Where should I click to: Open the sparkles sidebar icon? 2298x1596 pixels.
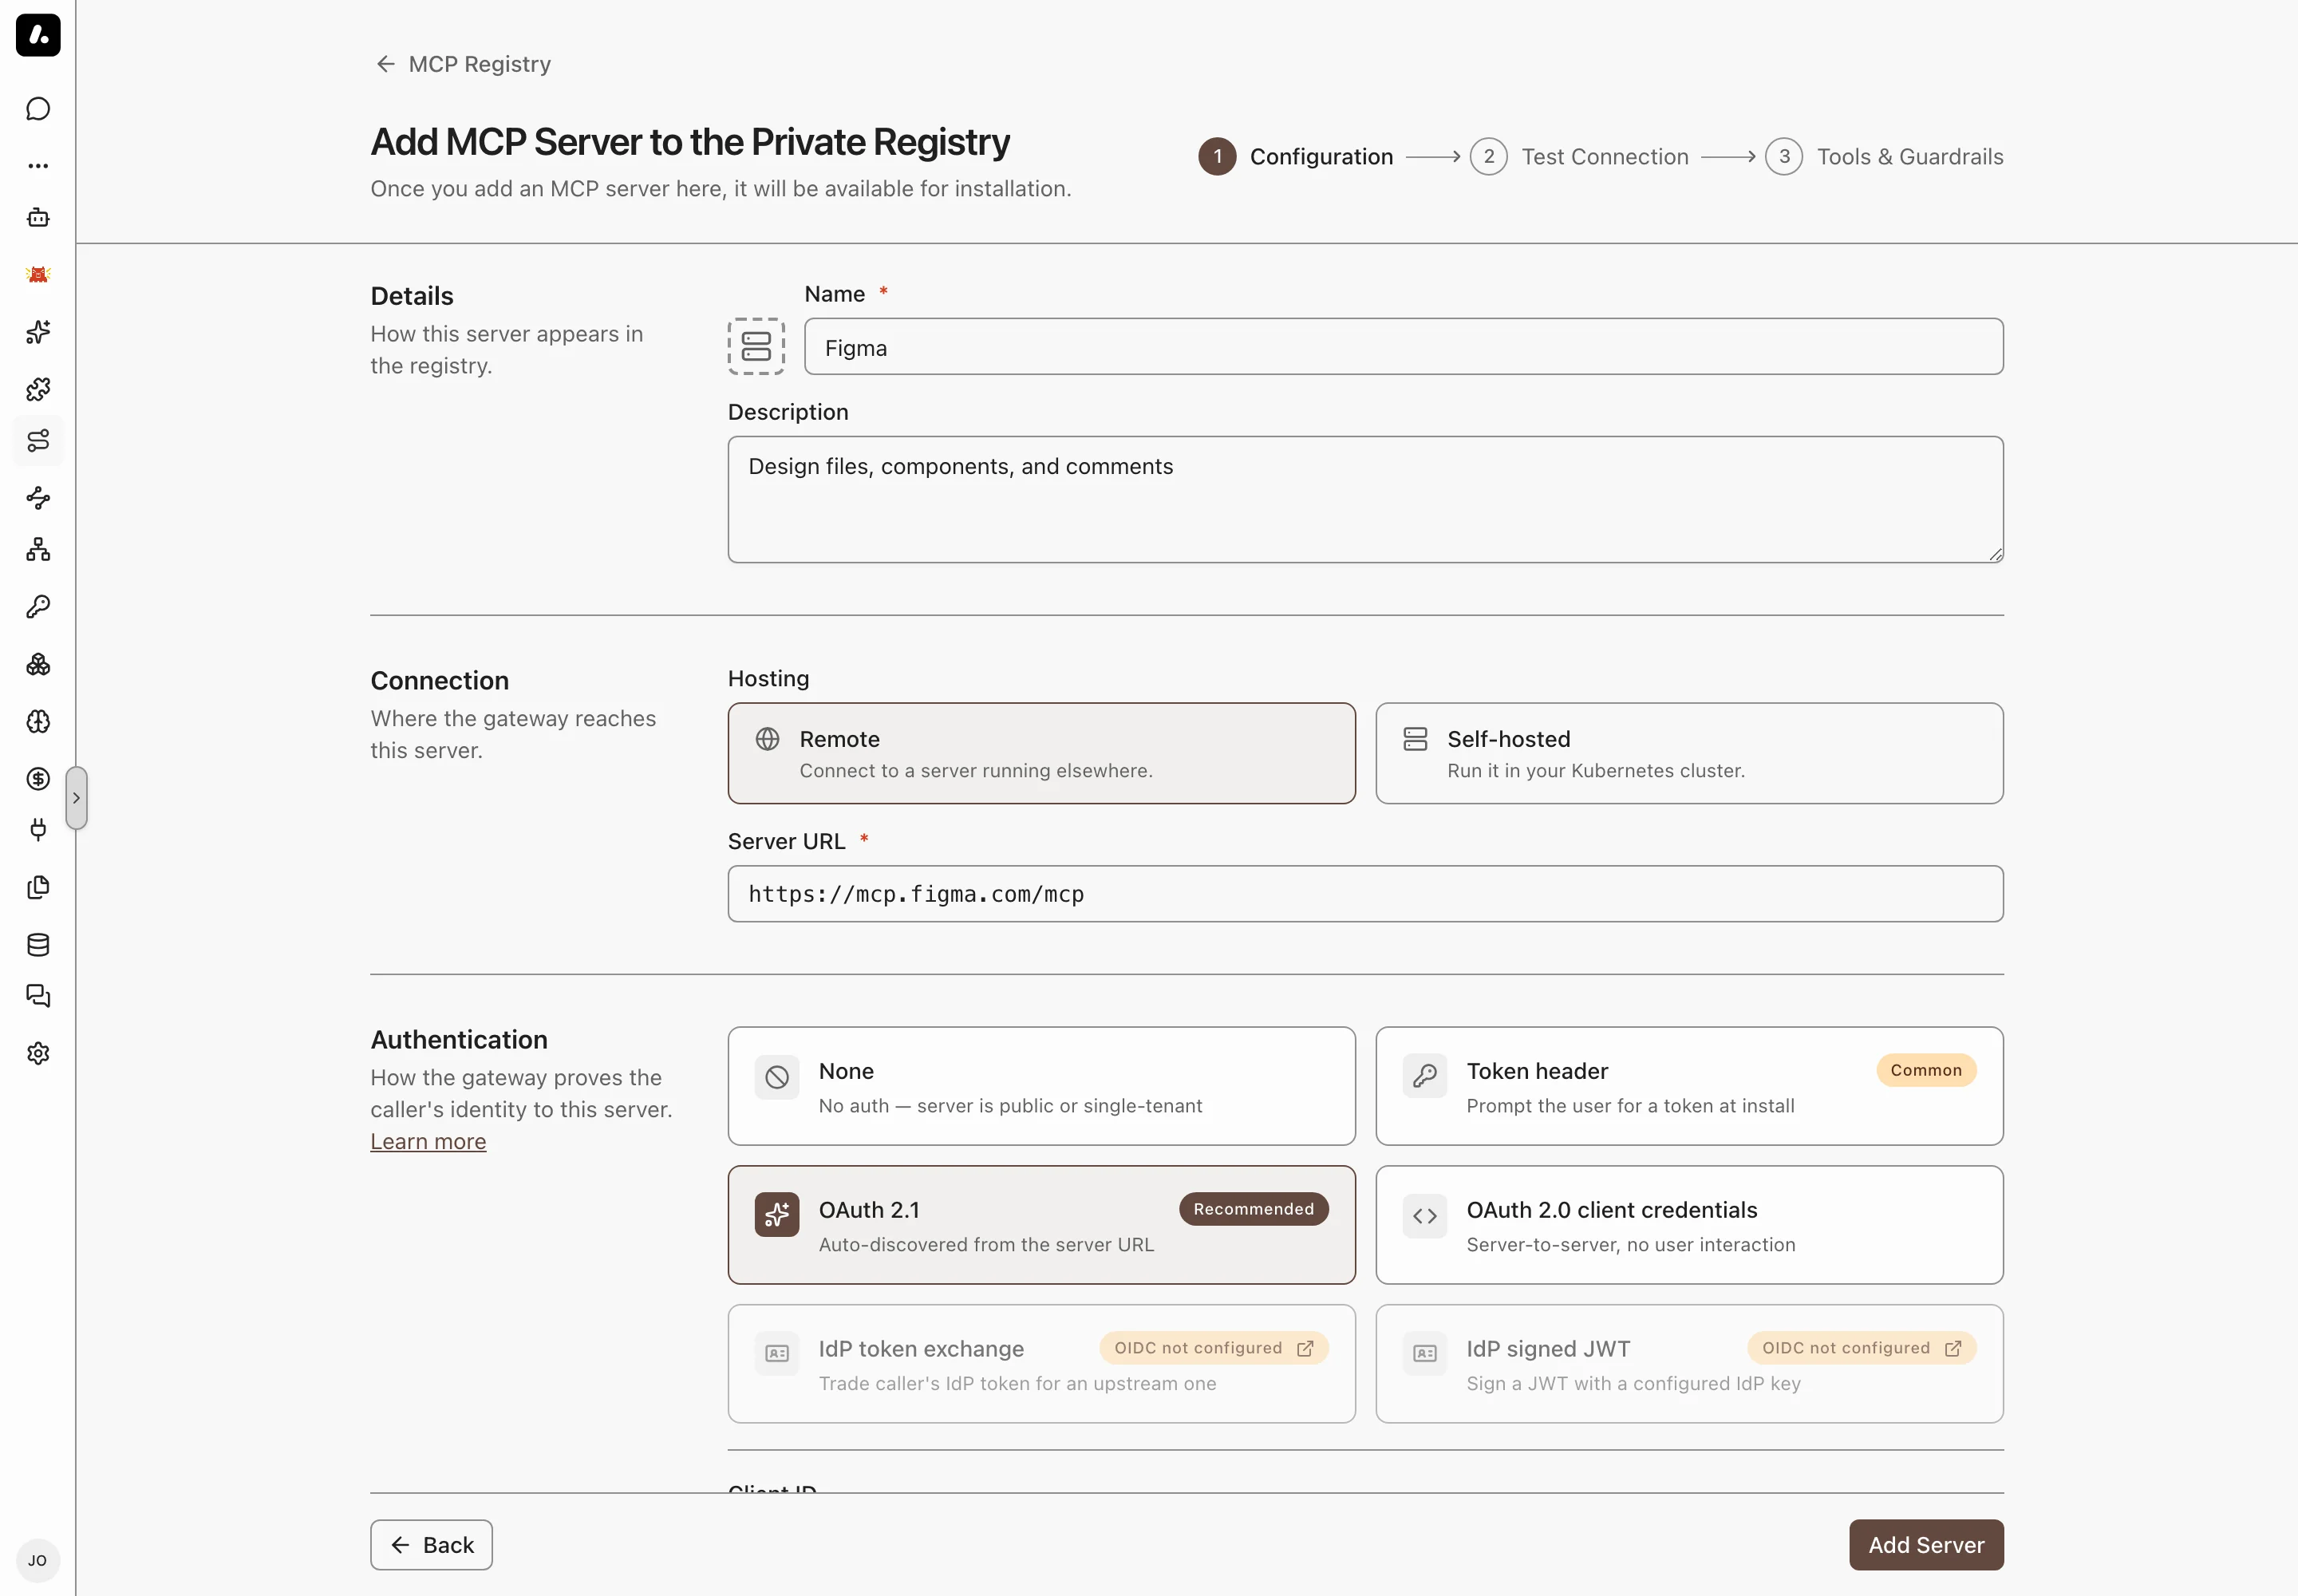(38, 332)
